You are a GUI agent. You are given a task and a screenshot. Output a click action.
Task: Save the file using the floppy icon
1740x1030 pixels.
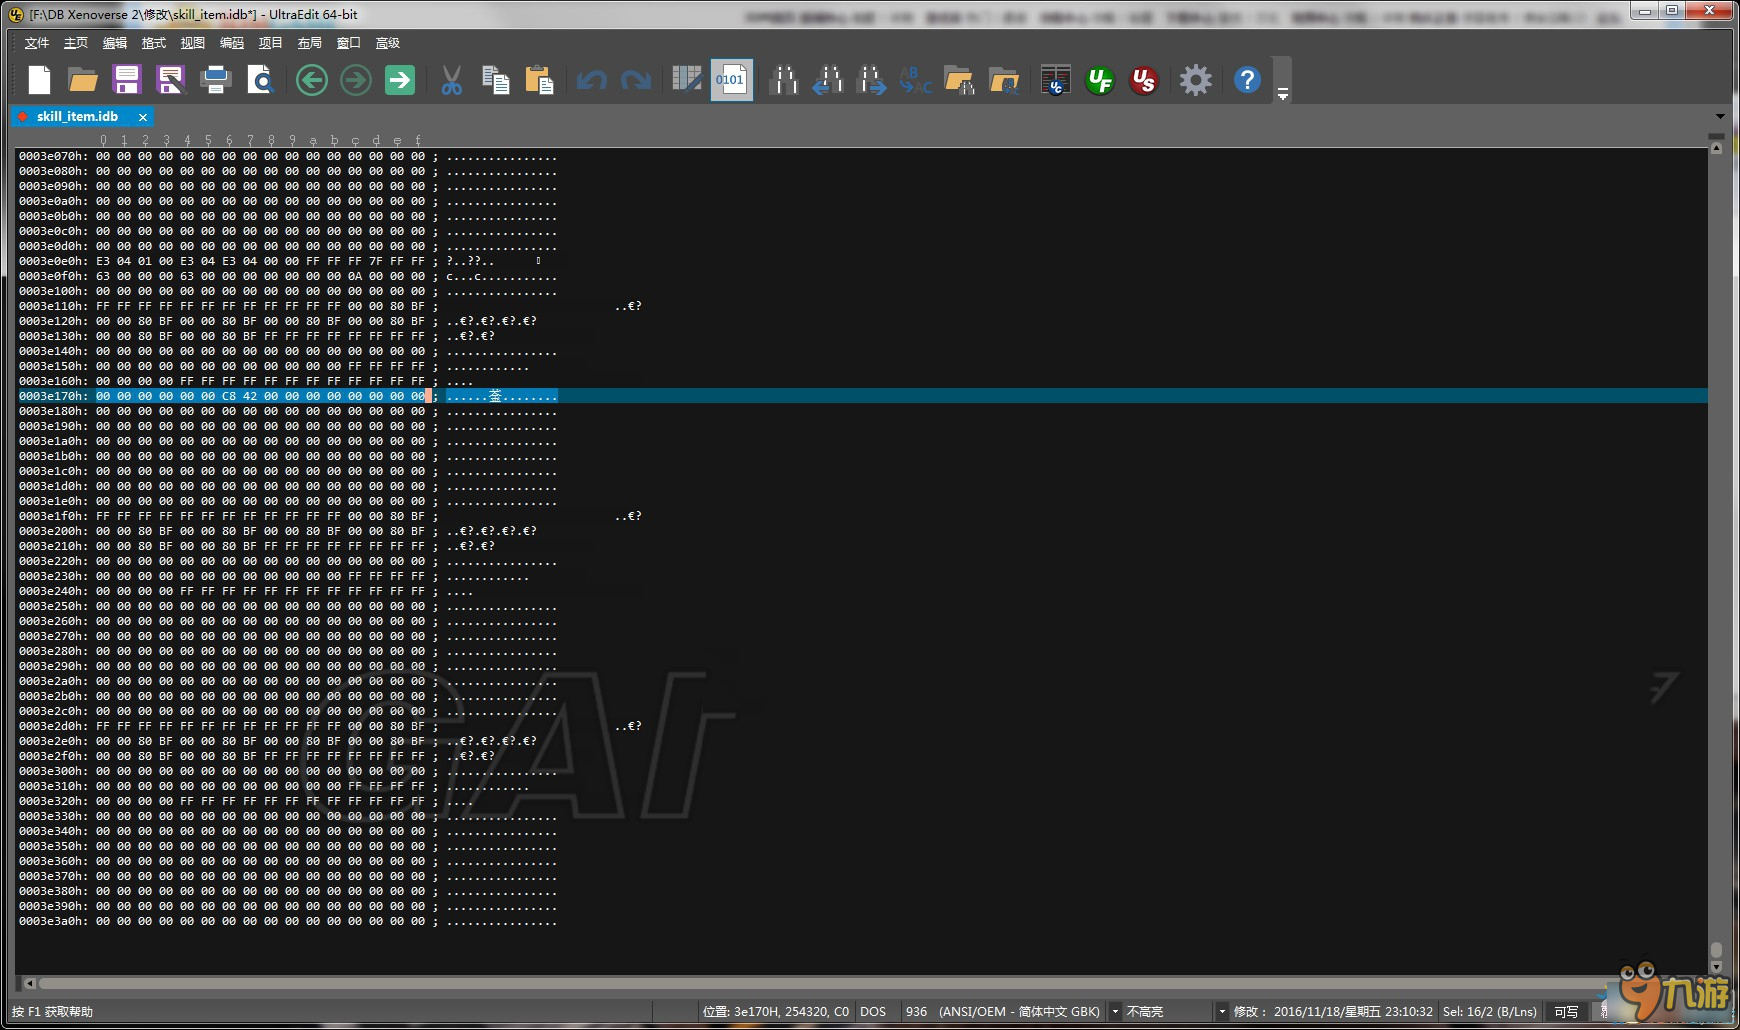tap(127, 80)
